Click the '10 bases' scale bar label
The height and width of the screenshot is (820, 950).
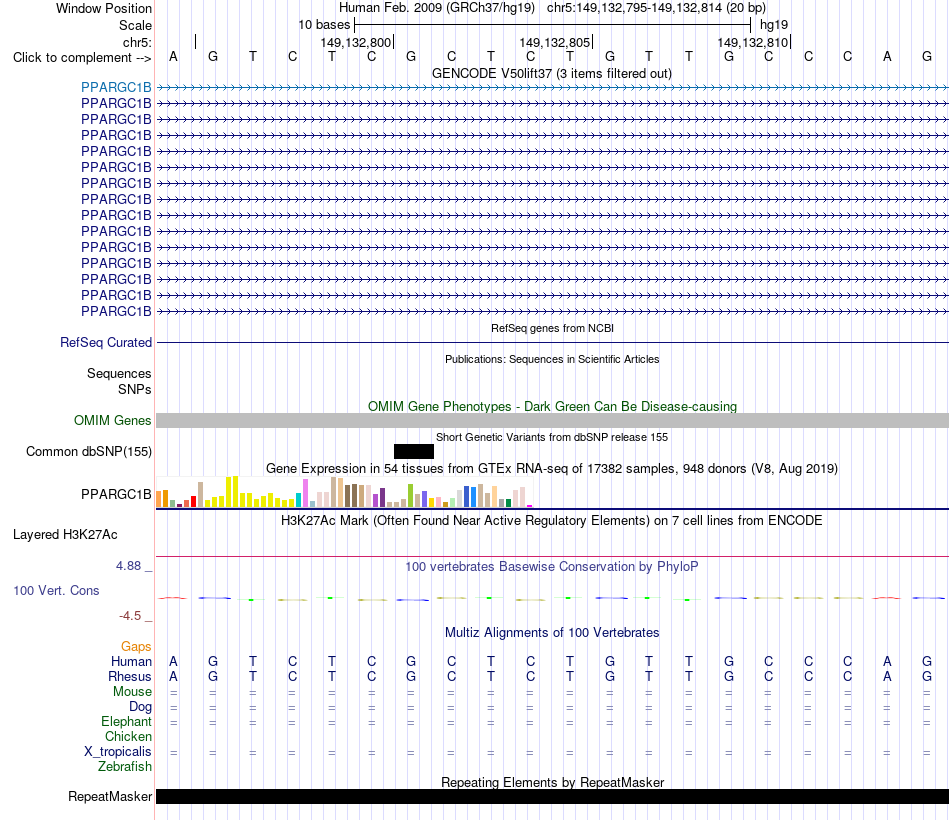click(x=324, y=25)
